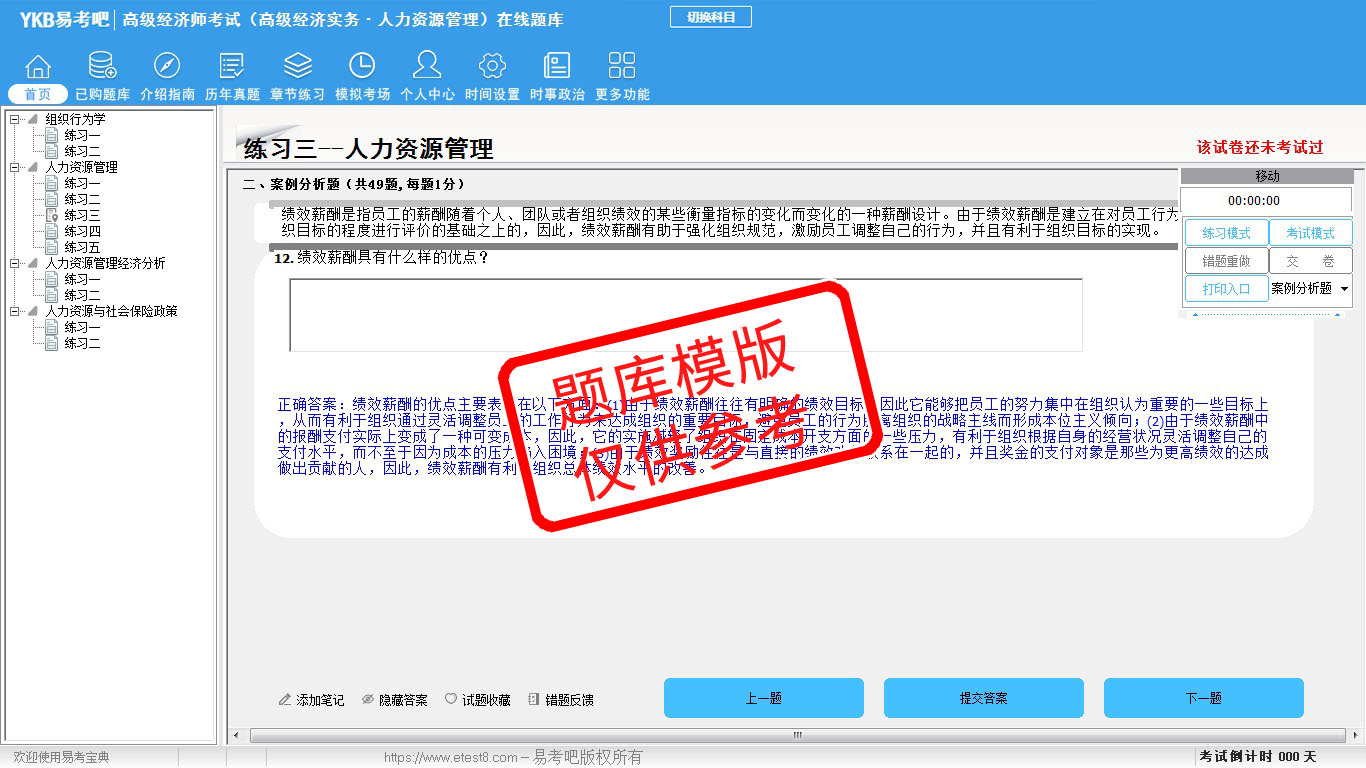Open 练习四 under 人力资源管理

[x=82, y=232]
